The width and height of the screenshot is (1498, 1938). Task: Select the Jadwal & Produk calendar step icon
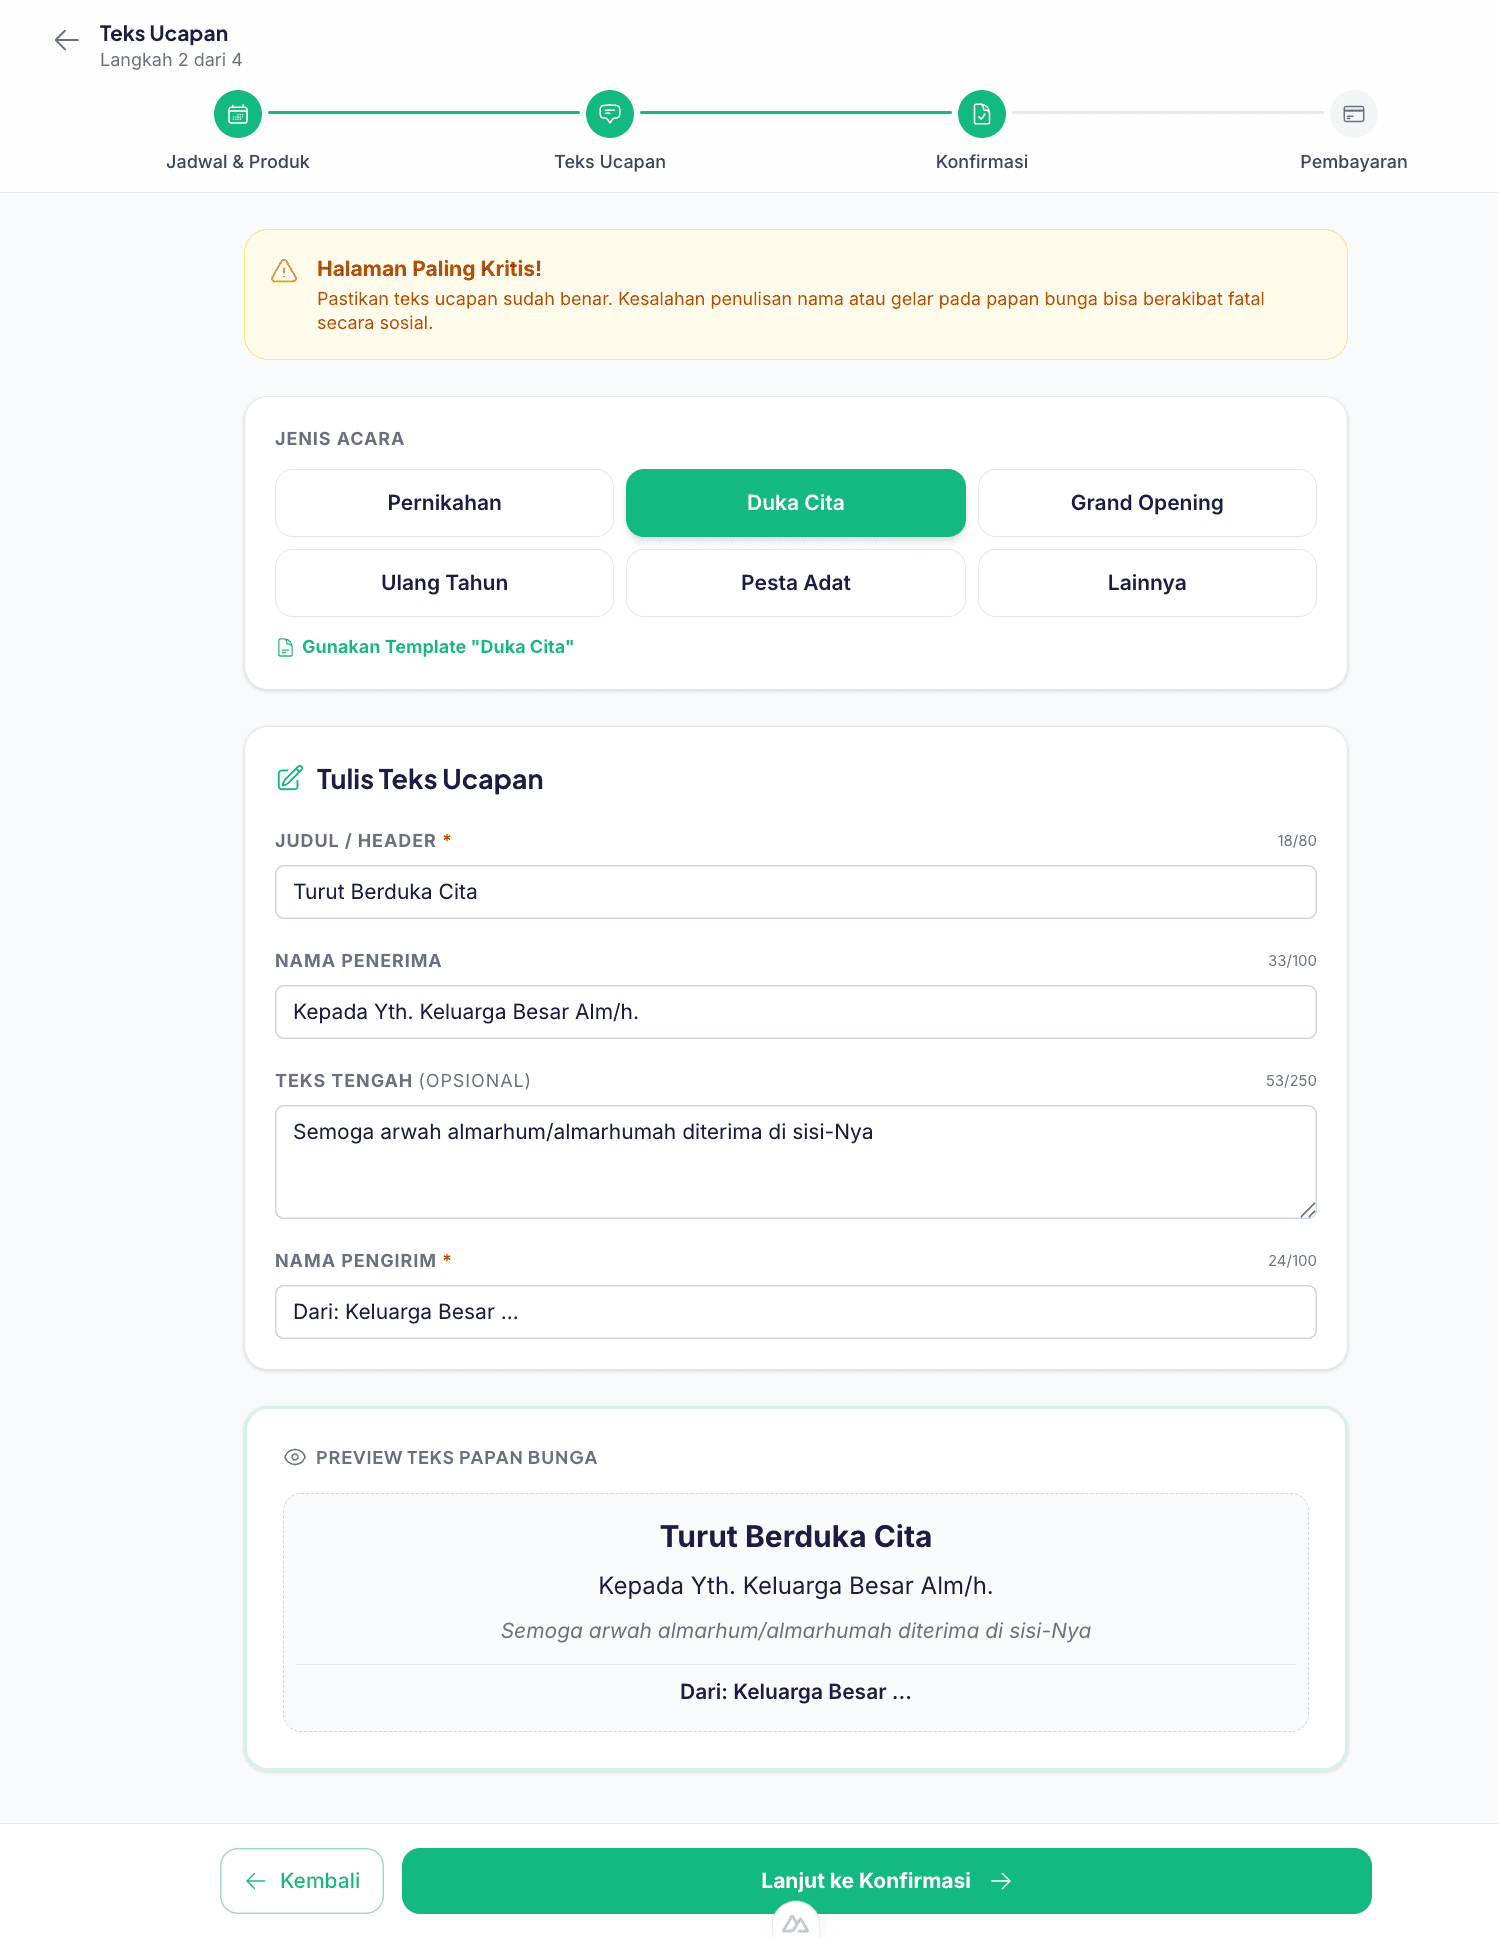[238, 114]
